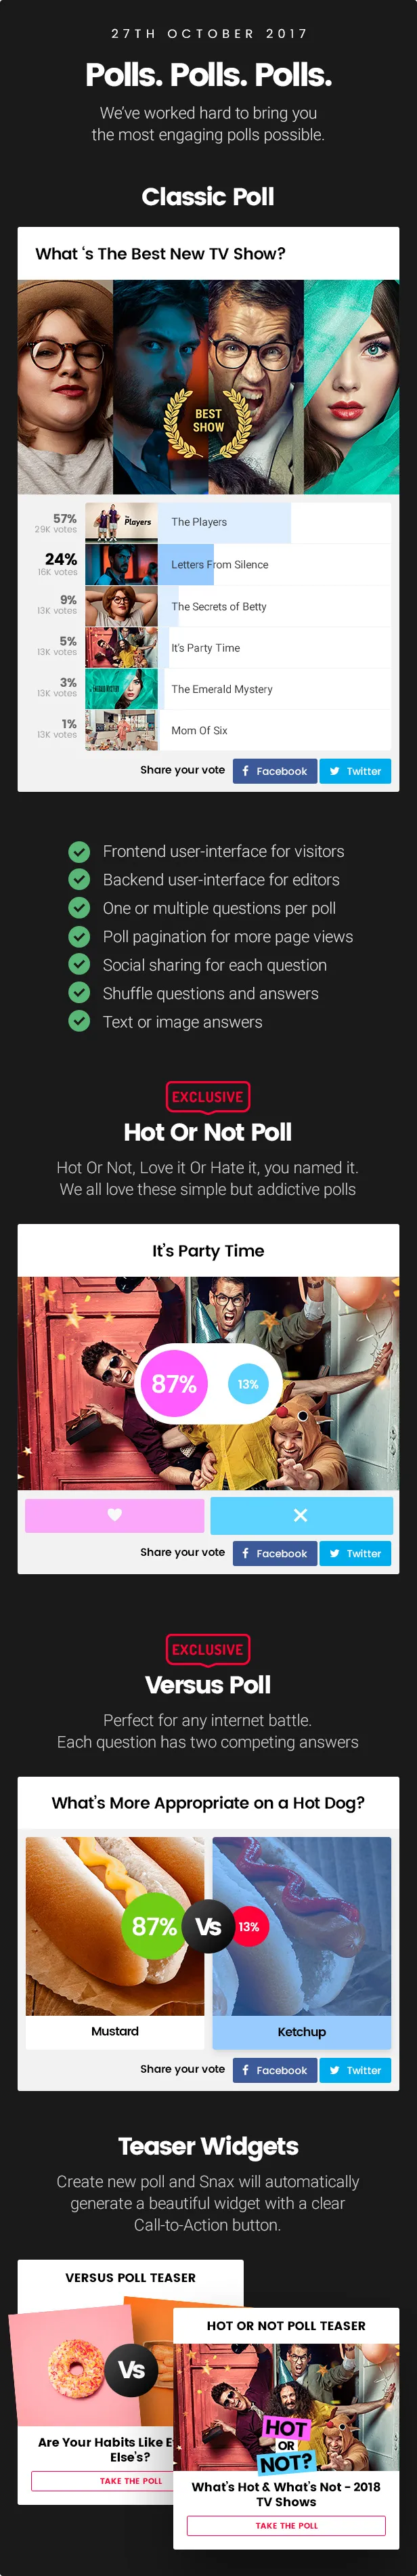Click the pink 87% circle on party image
The image size is (417, 2576).
174,1384
